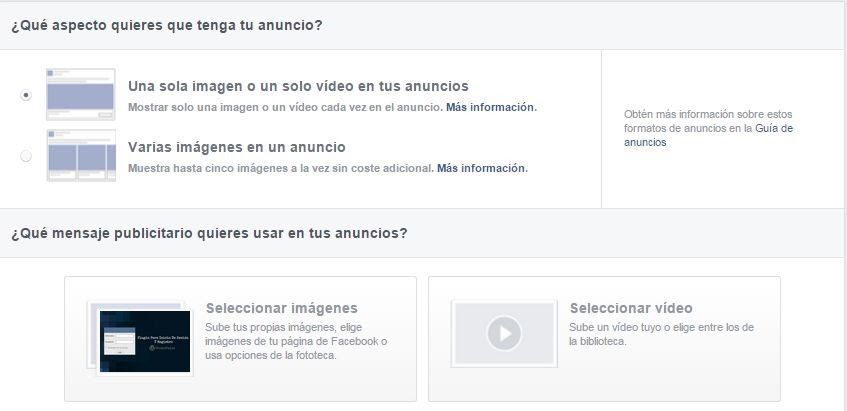Select the multiple images in one ad radio button
This screenshot has width=847, height=411.
click(25, 156)
